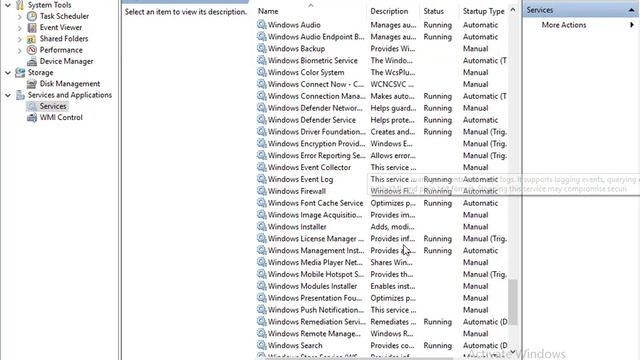Open Device Manager icon in tree

tap(32, 61)
